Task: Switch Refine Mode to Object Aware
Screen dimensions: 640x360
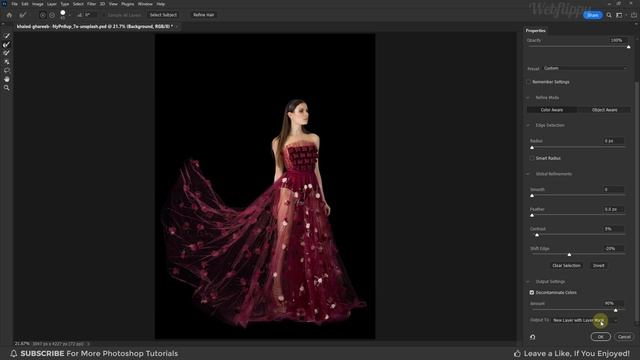Action: (x=604, y=110)
